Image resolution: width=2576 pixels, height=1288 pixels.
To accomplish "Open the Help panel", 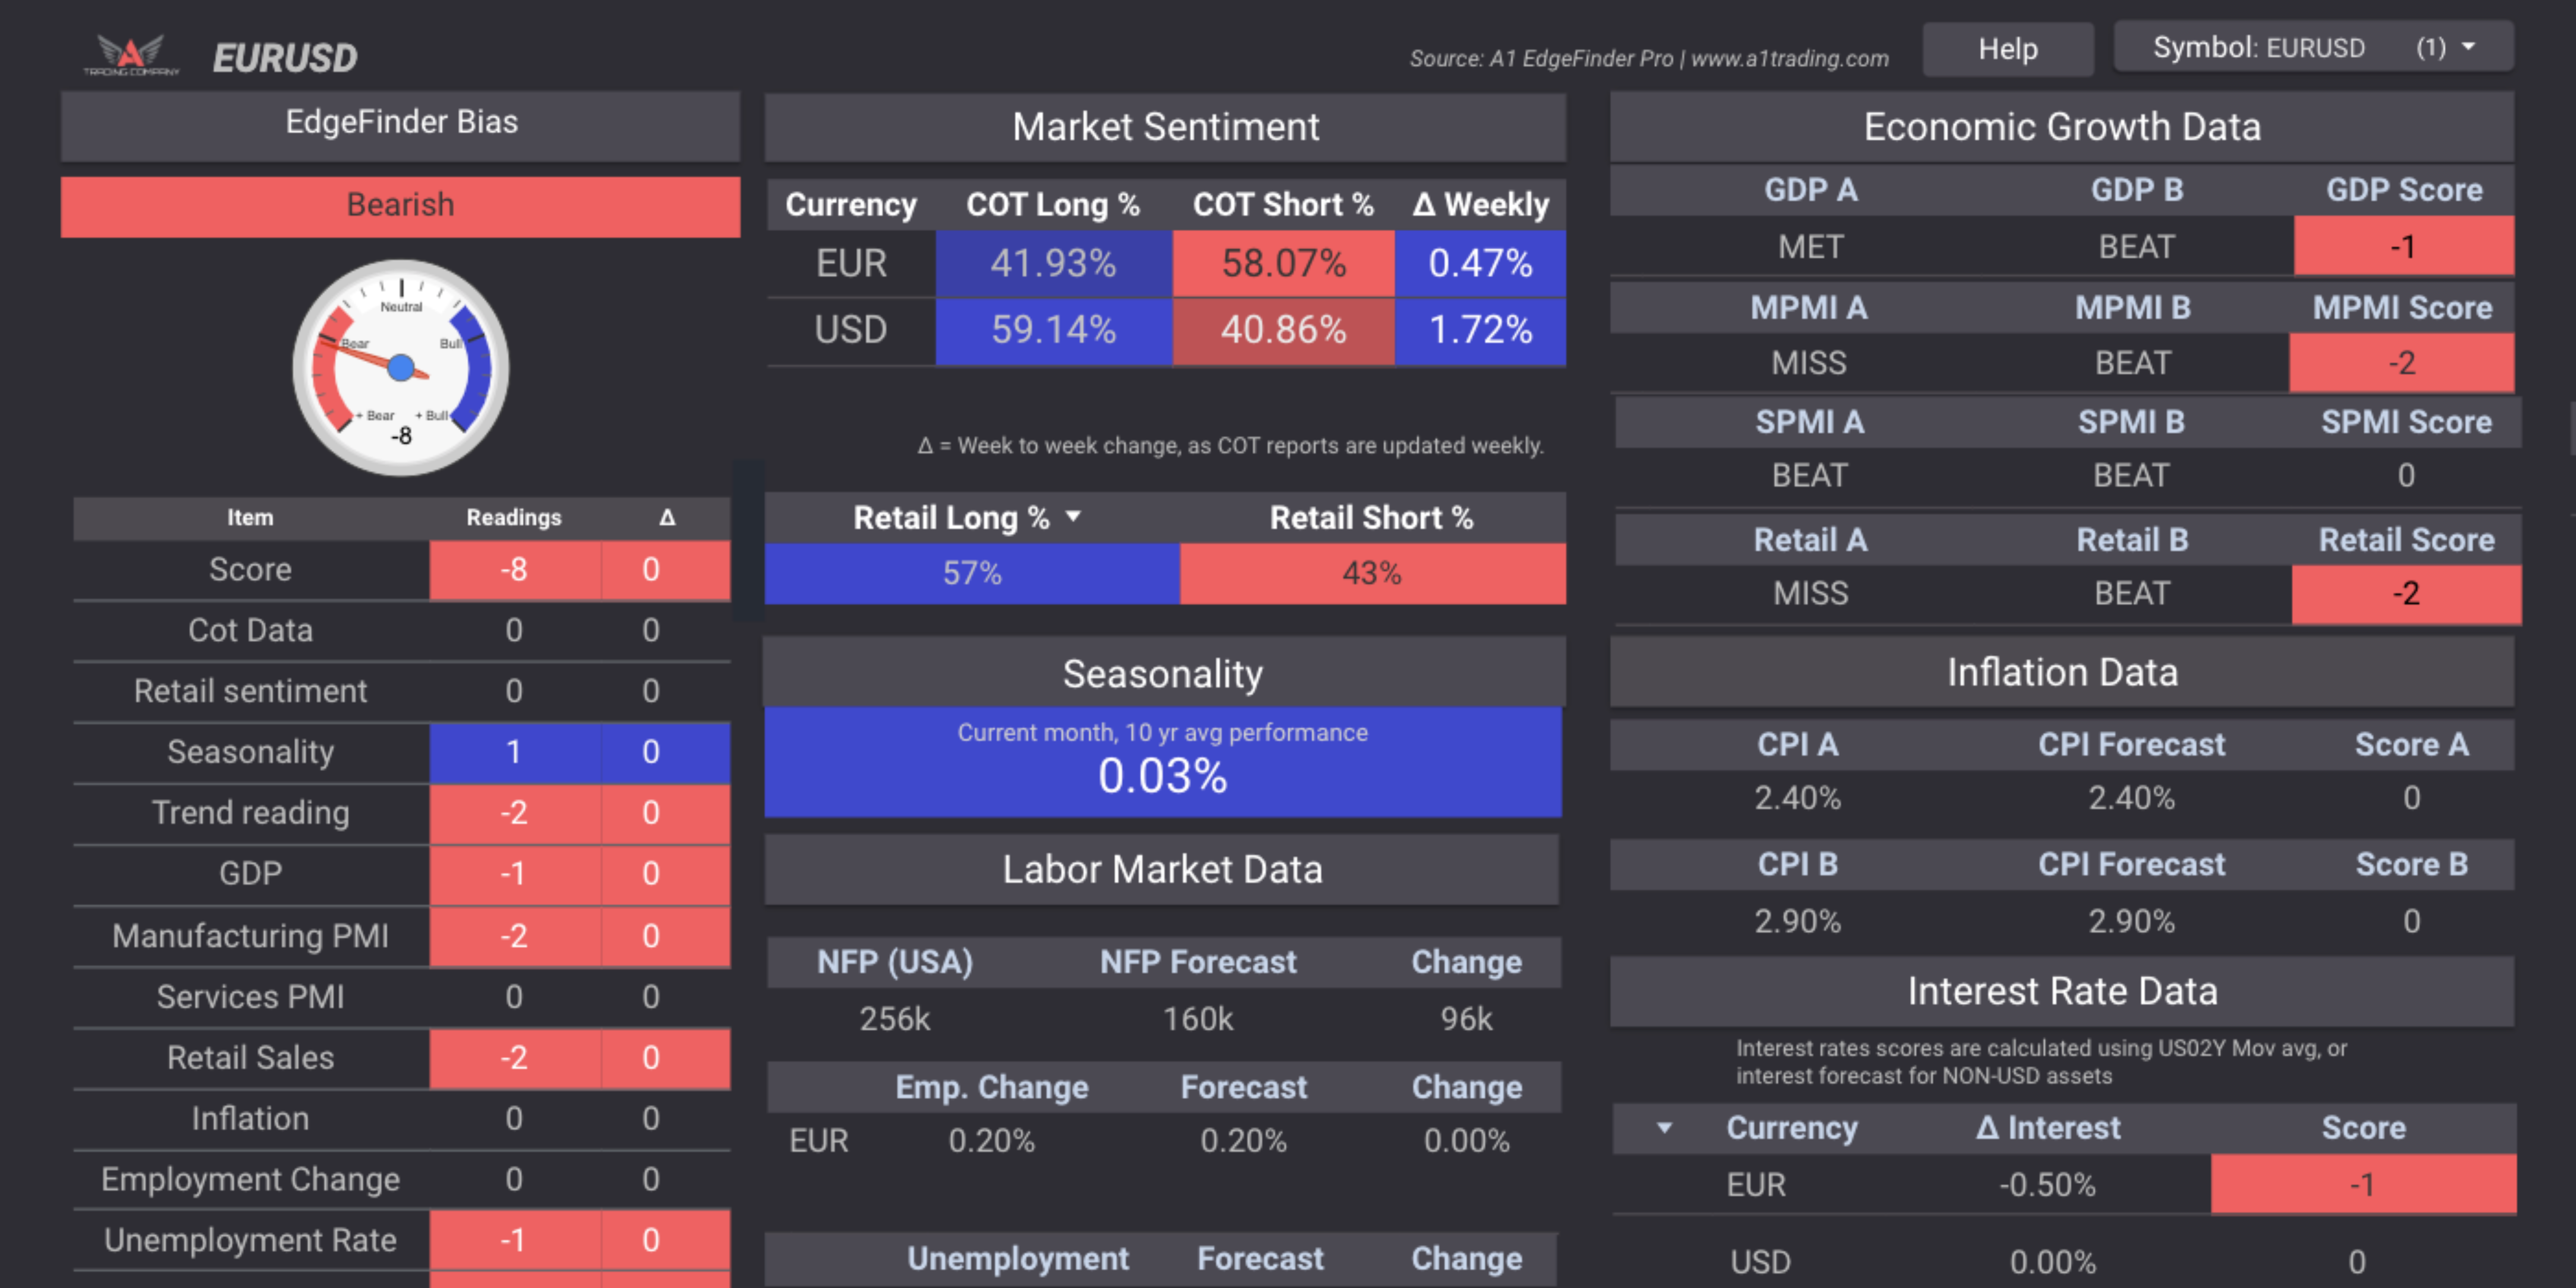I will [x=2007, y=48].
